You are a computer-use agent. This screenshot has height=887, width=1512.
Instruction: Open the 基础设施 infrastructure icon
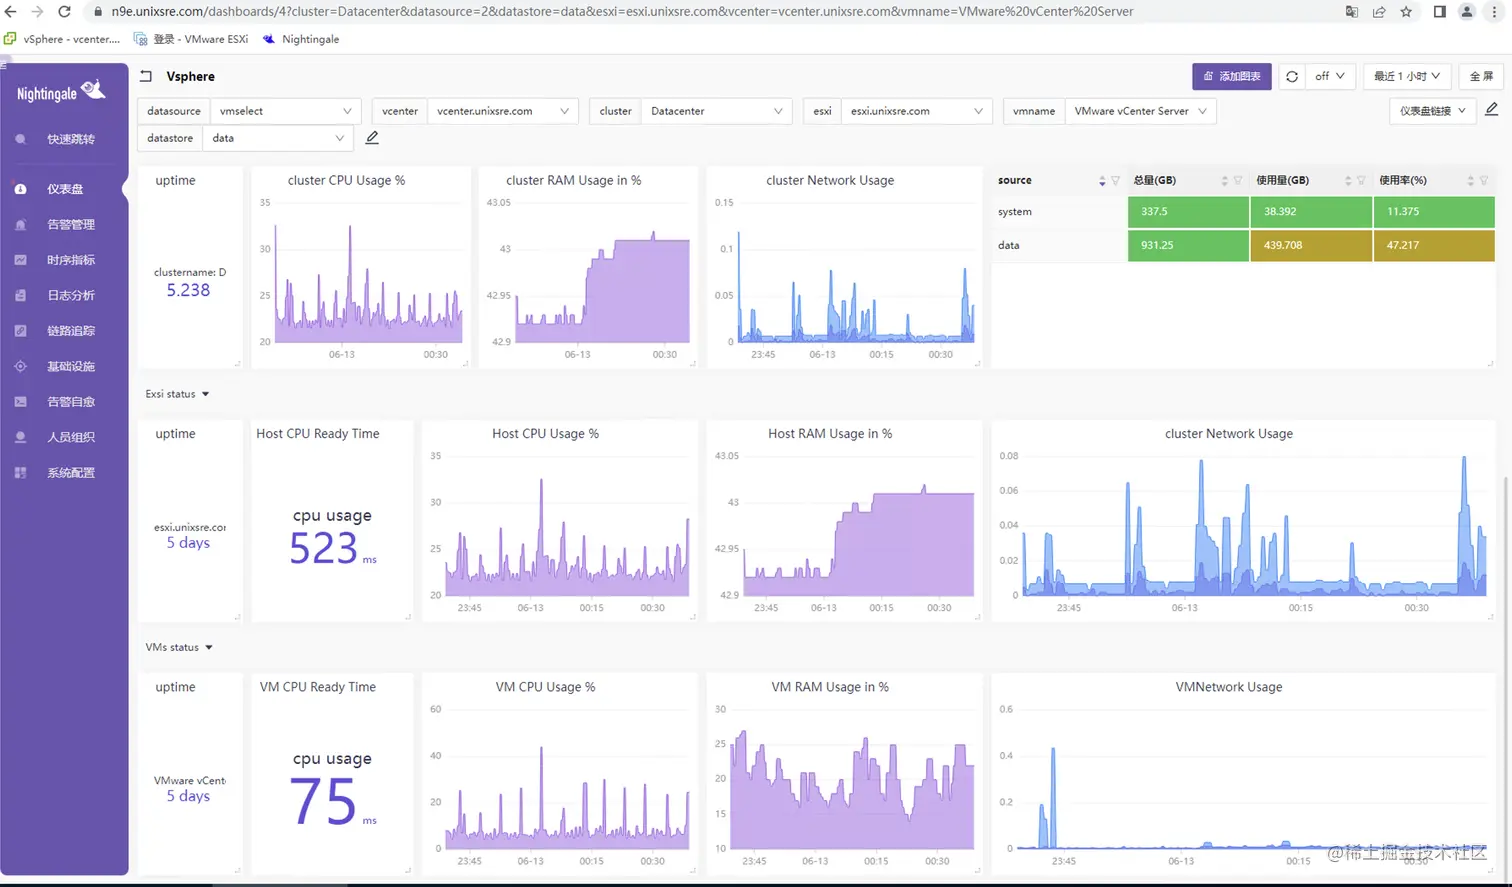[x=22, y=367]
